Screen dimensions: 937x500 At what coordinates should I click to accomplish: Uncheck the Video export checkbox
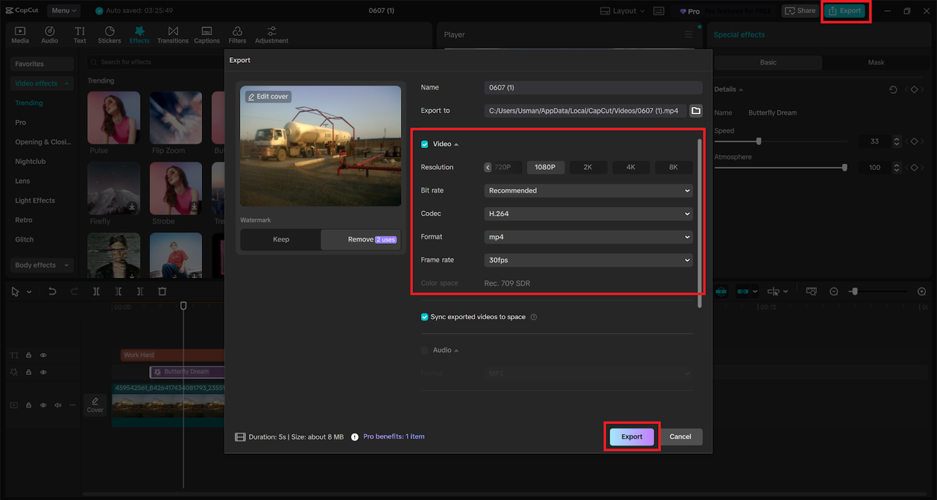(x=425, y=144)
